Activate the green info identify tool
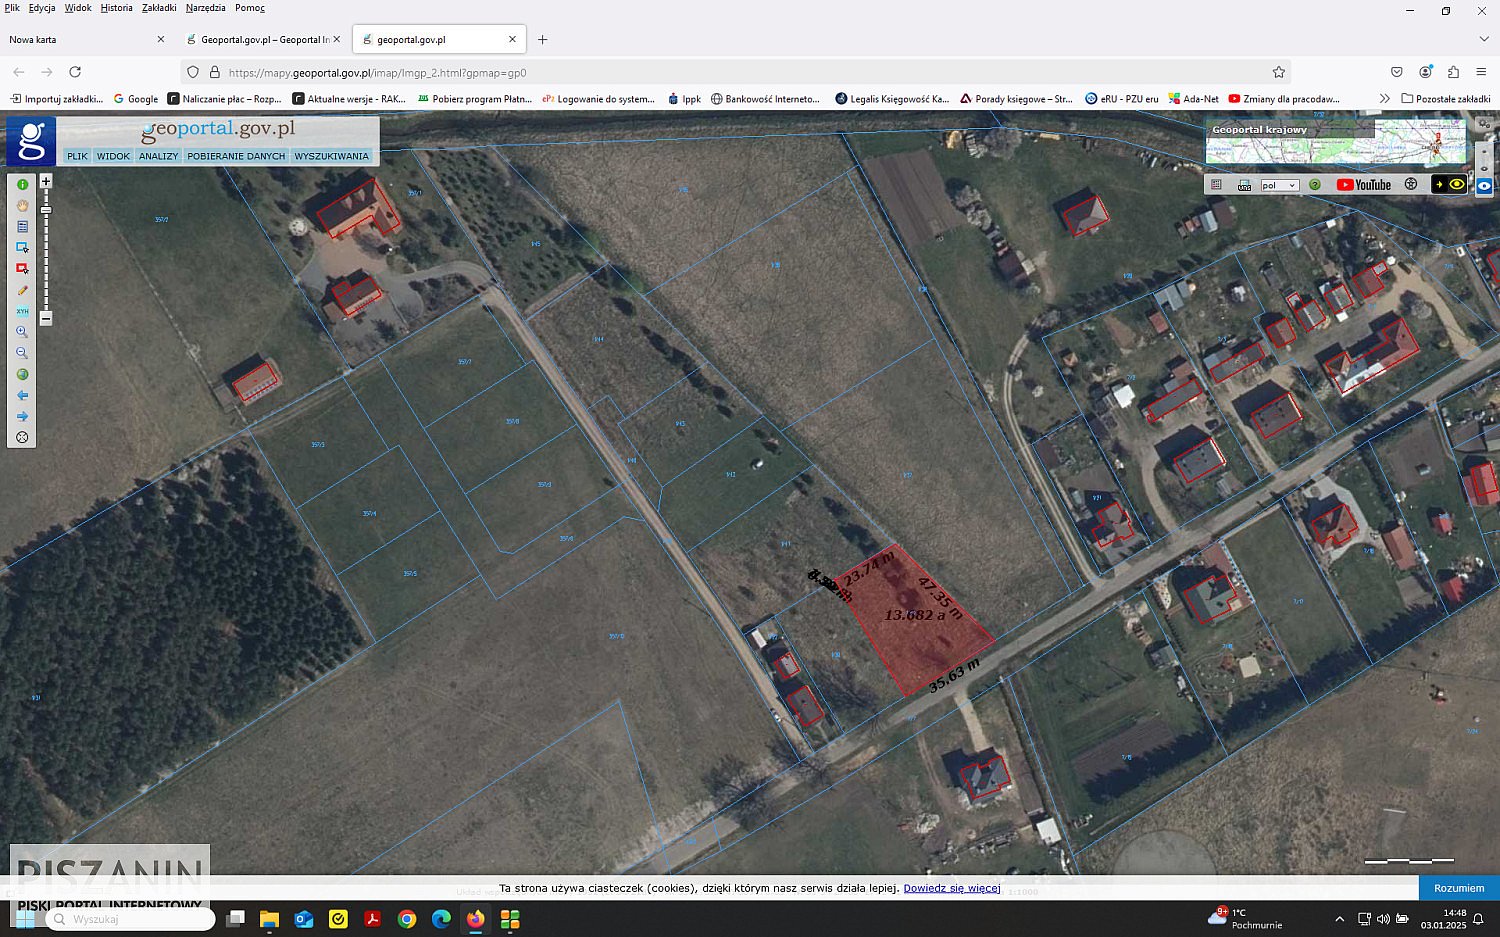 tap(22, 185)
